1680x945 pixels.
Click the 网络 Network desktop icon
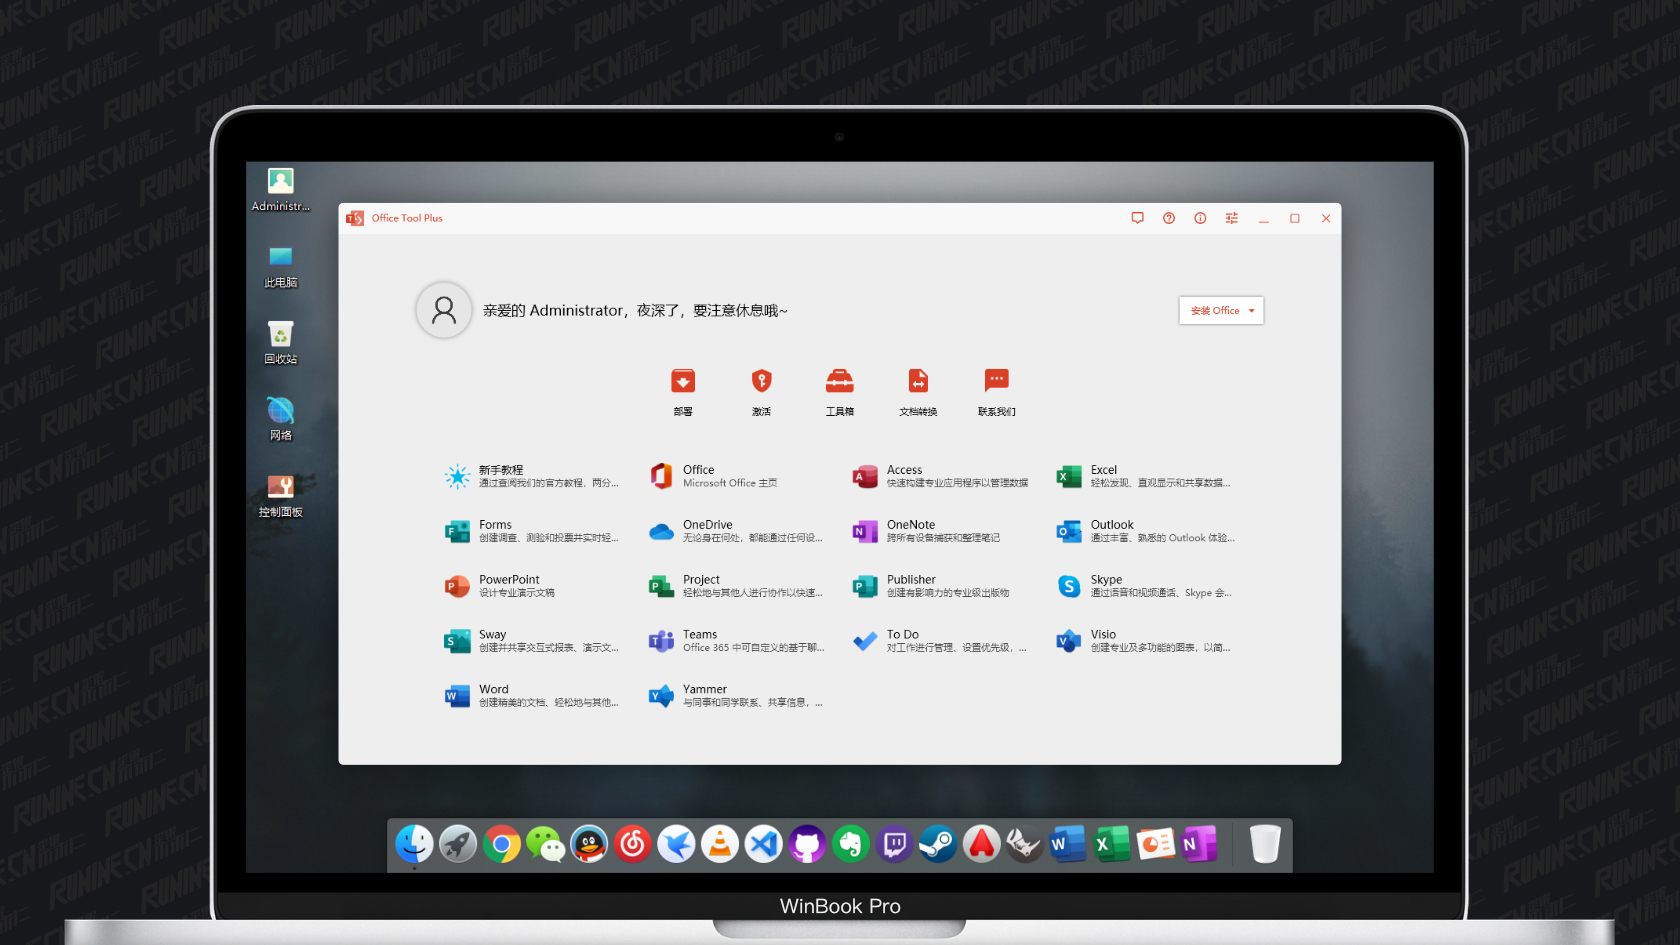(281, 420)
